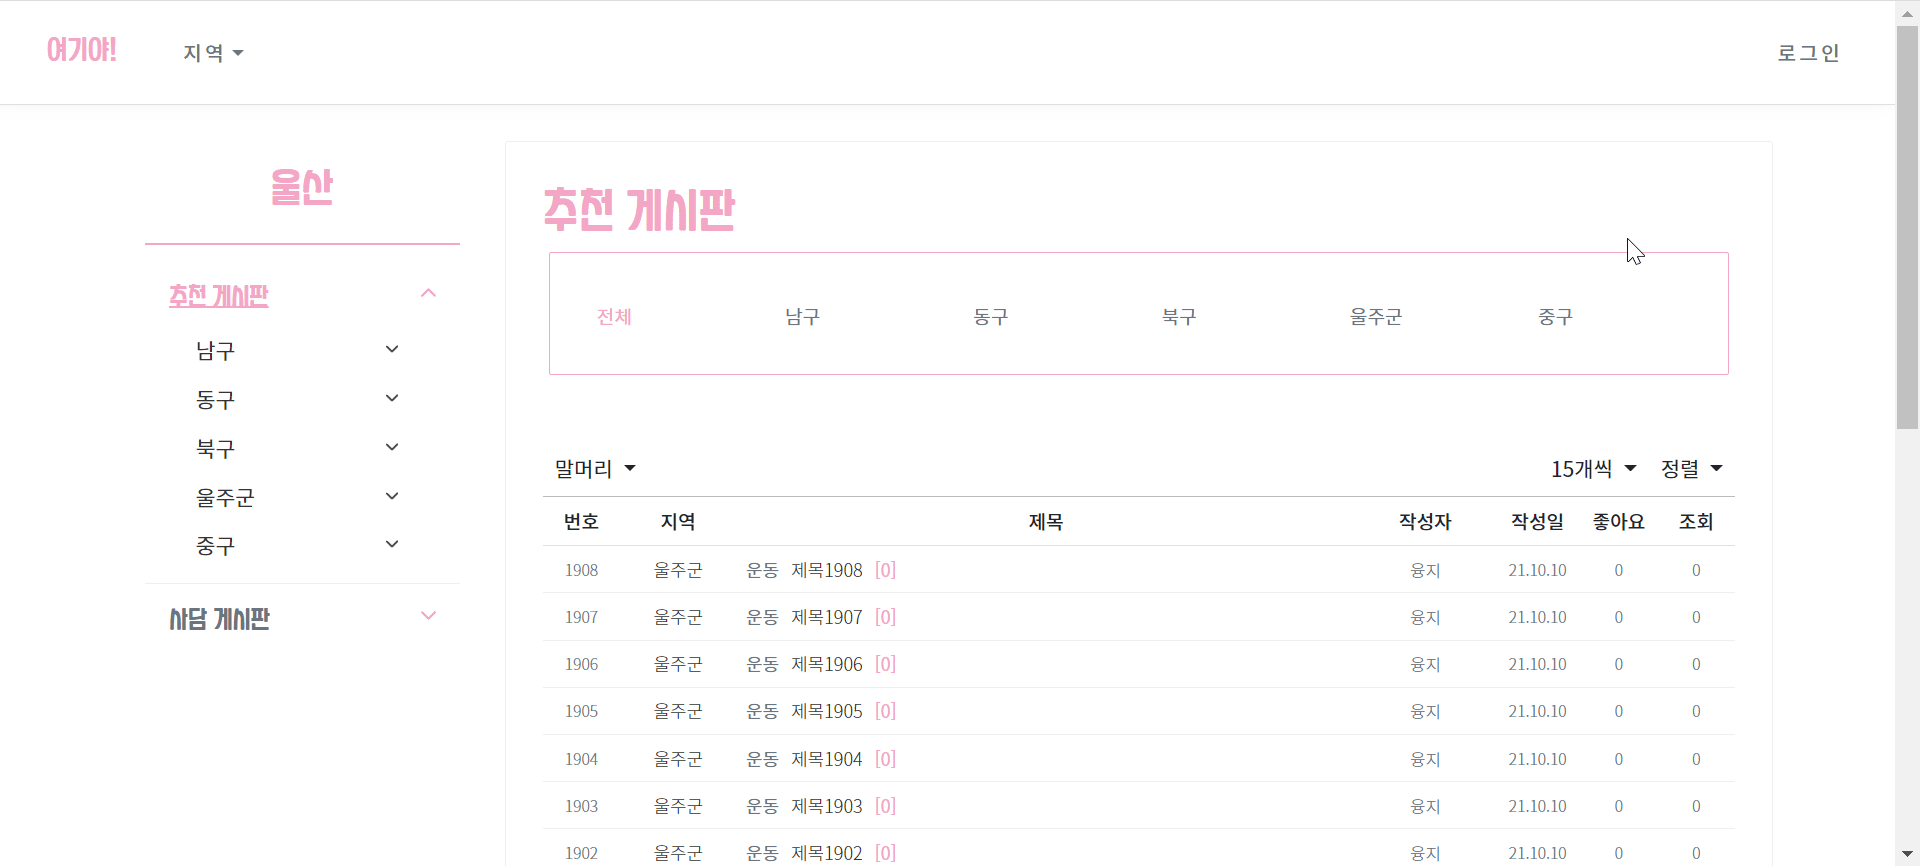Select 북구 in the sidebar list
Image resolution: width=1920 pixels, height=866 pixels.
pyautogui.click(x=215, y=449)
